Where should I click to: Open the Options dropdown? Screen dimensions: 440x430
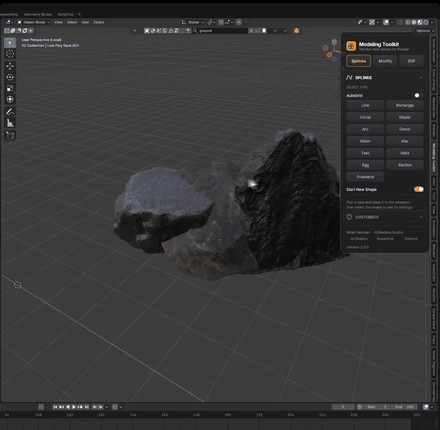coord(425,31)
